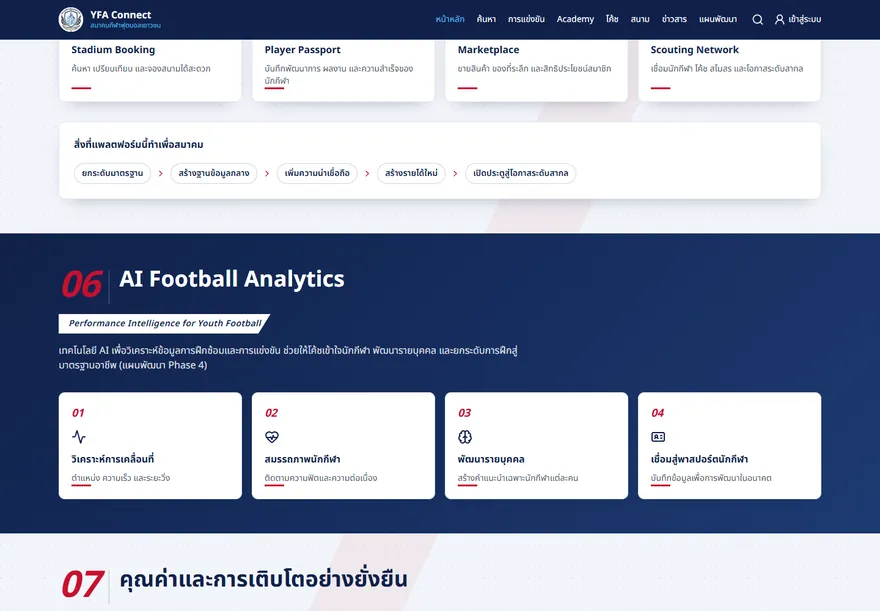Open โค้ช menu item

point(612,19)
